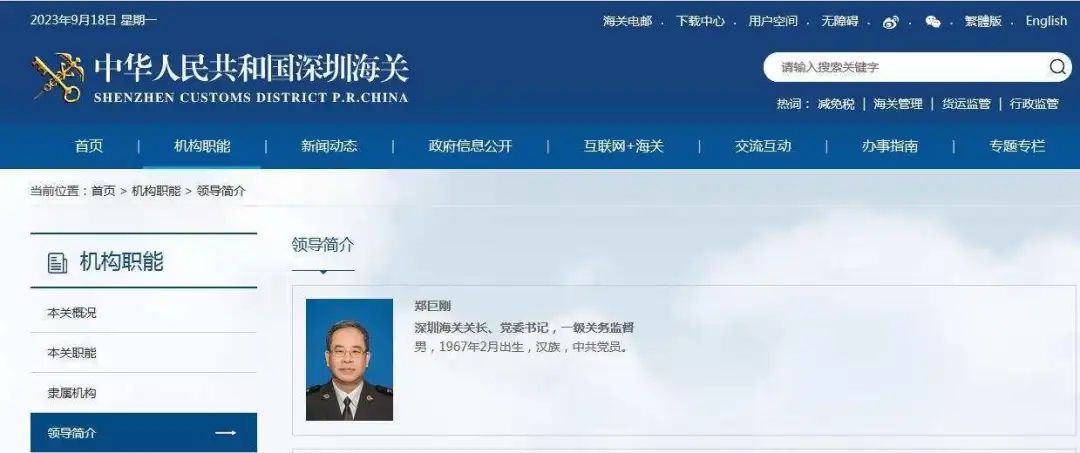Switch language to English

click(1046, 21)
